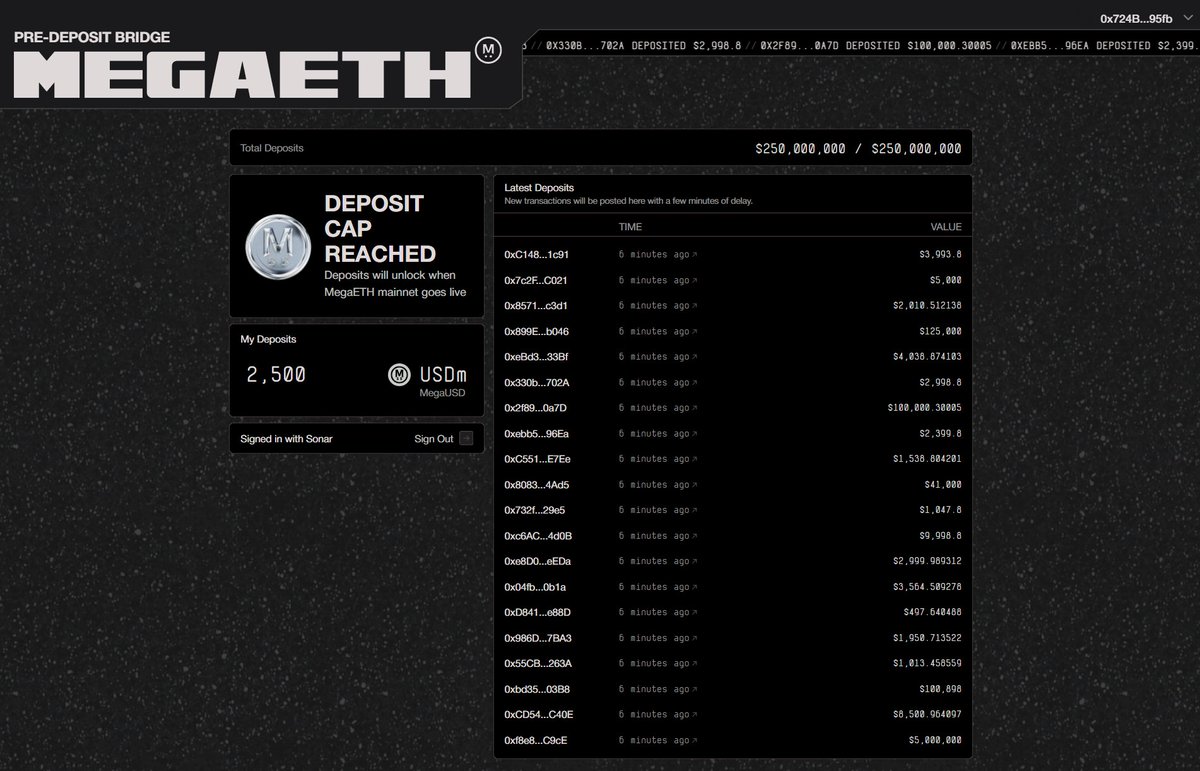Click the Sign Out button
The width and height of the screenshot is (1200, 771).
[x=444, y=438]
